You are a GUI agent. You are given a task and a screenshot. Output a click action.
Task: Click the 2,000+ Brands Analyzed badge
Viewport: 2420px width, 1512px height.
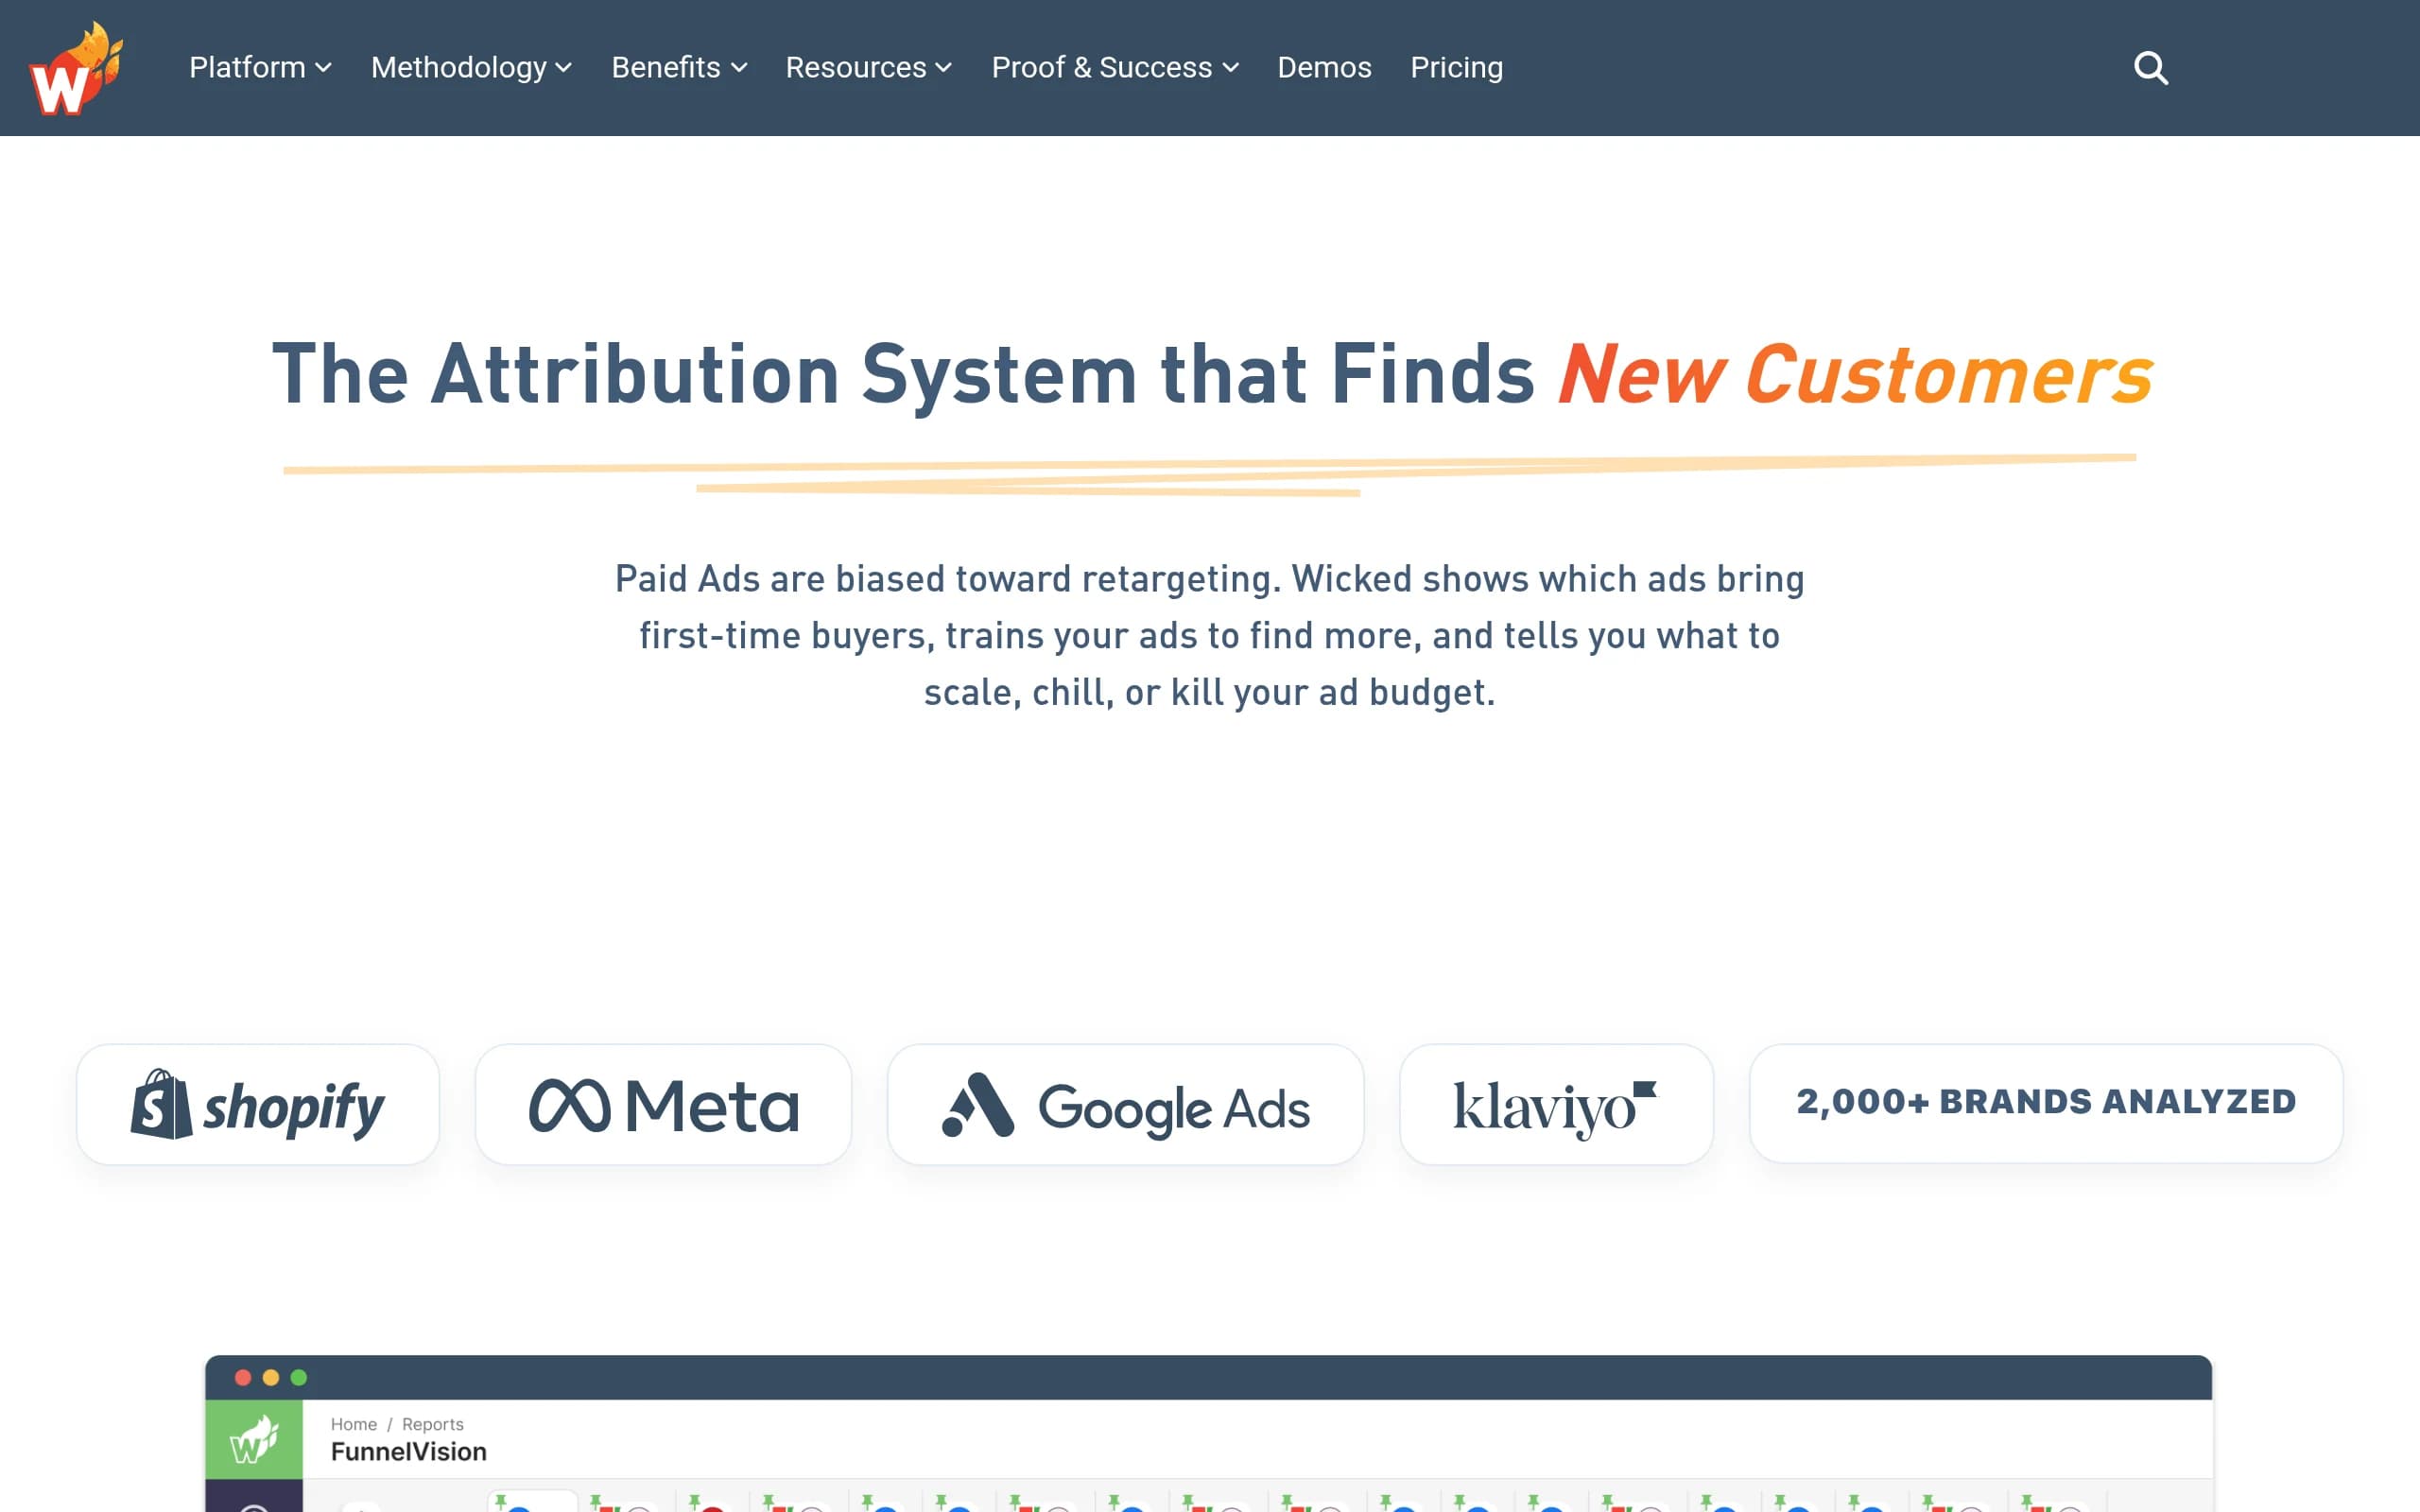[2045, 1103]
